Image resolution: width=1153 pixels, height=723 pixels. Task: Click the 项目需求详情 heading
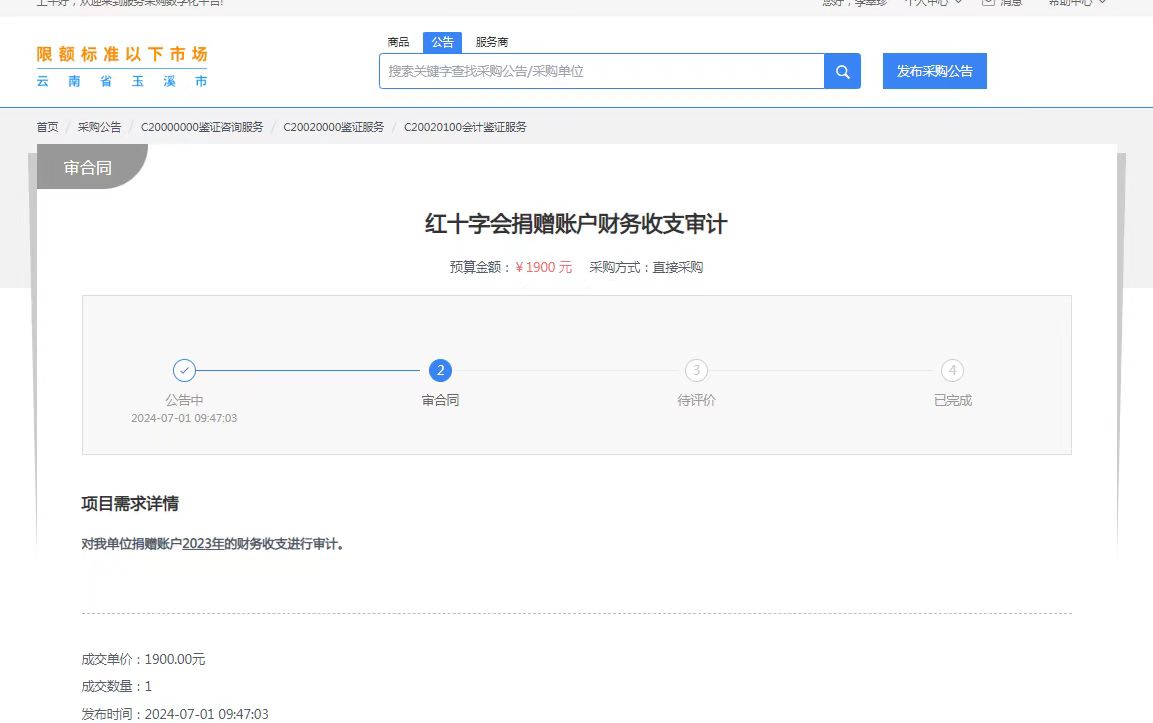tap(130, 504)
